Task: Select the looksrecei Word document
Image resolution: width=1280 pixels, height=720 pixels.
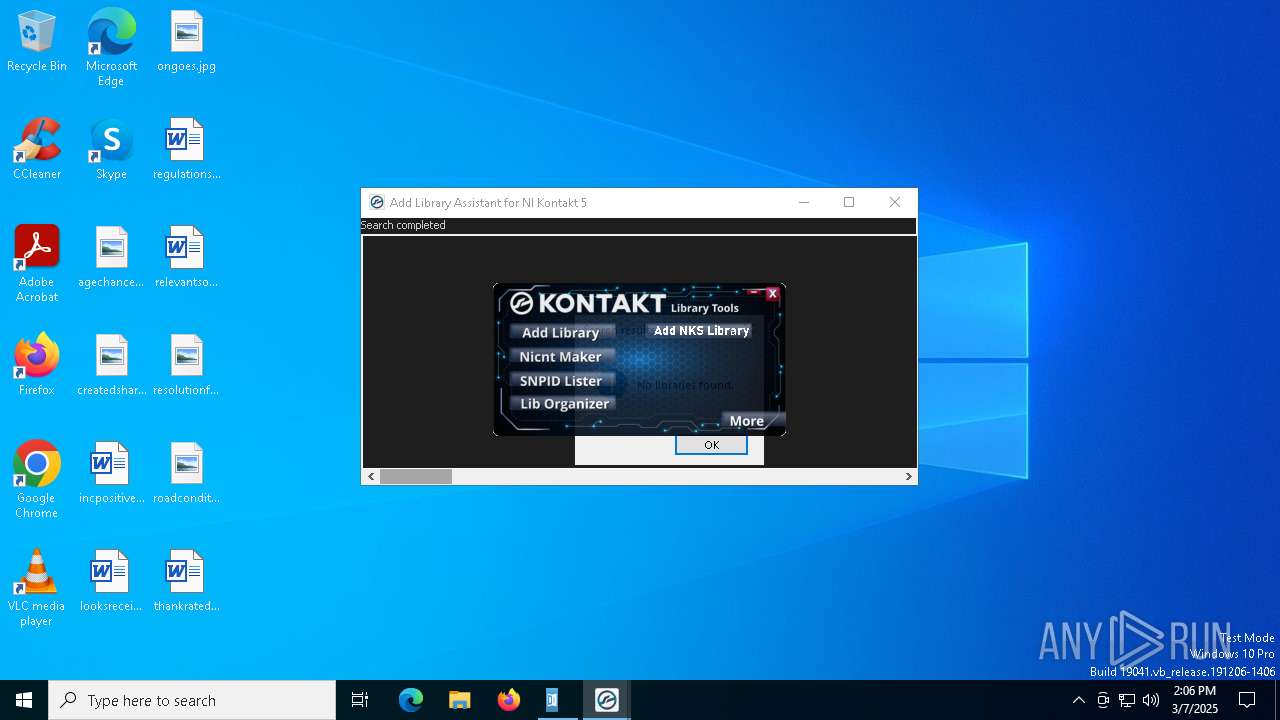Action: click(111, 582)
